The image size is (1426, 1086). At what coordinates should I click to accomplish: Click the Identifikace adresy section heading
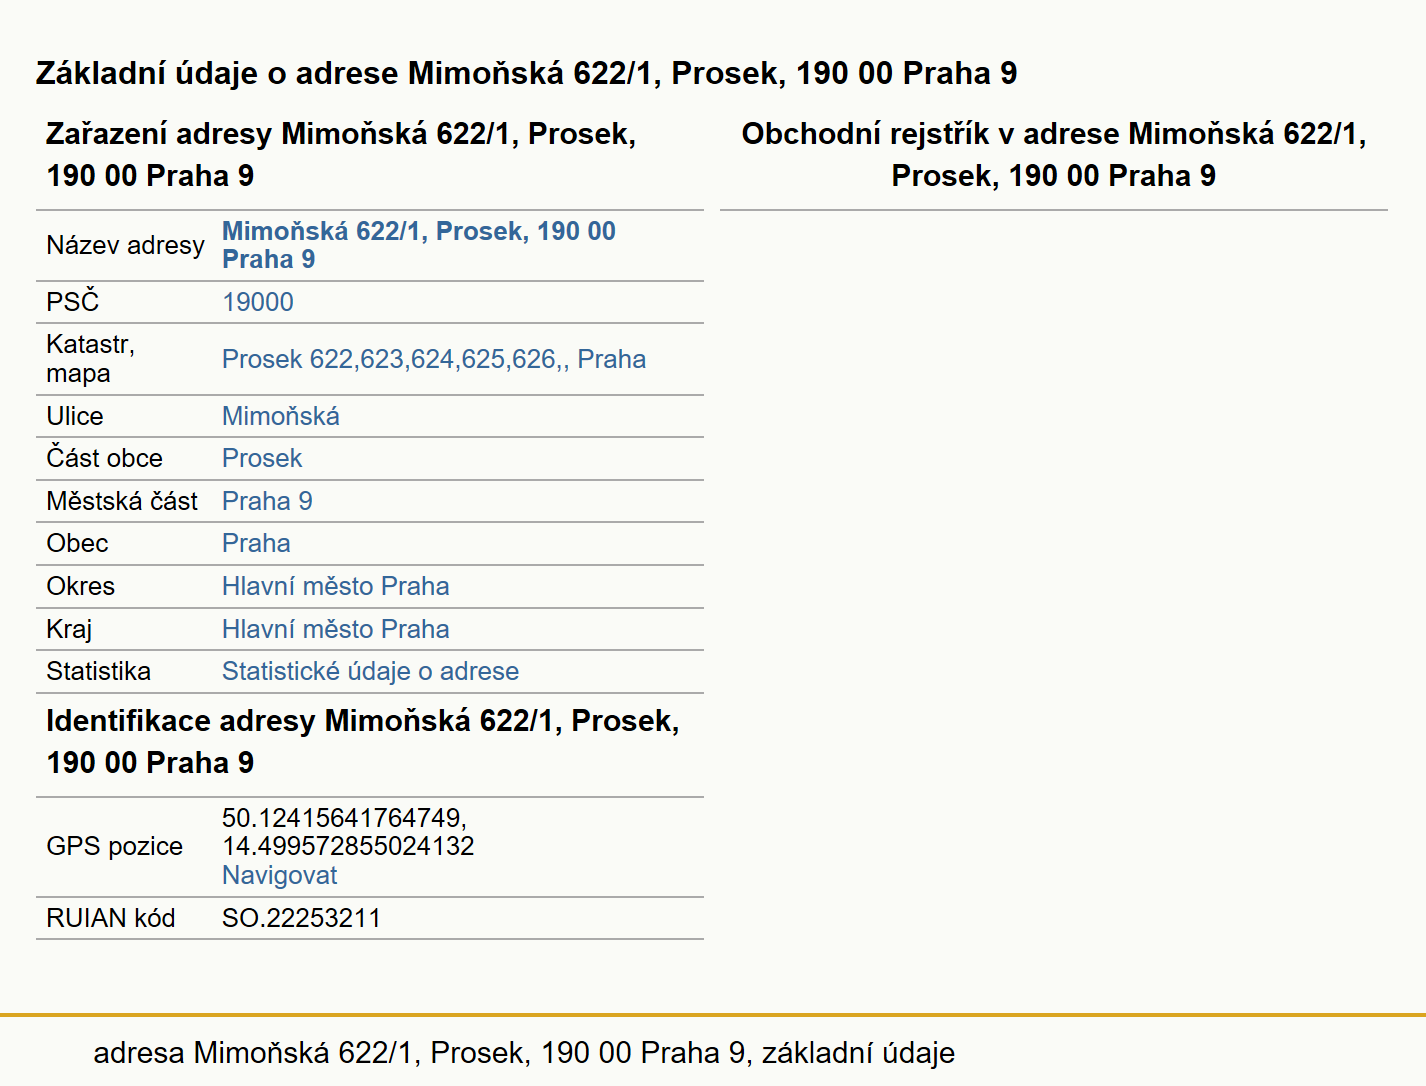(x=363, y=742)
